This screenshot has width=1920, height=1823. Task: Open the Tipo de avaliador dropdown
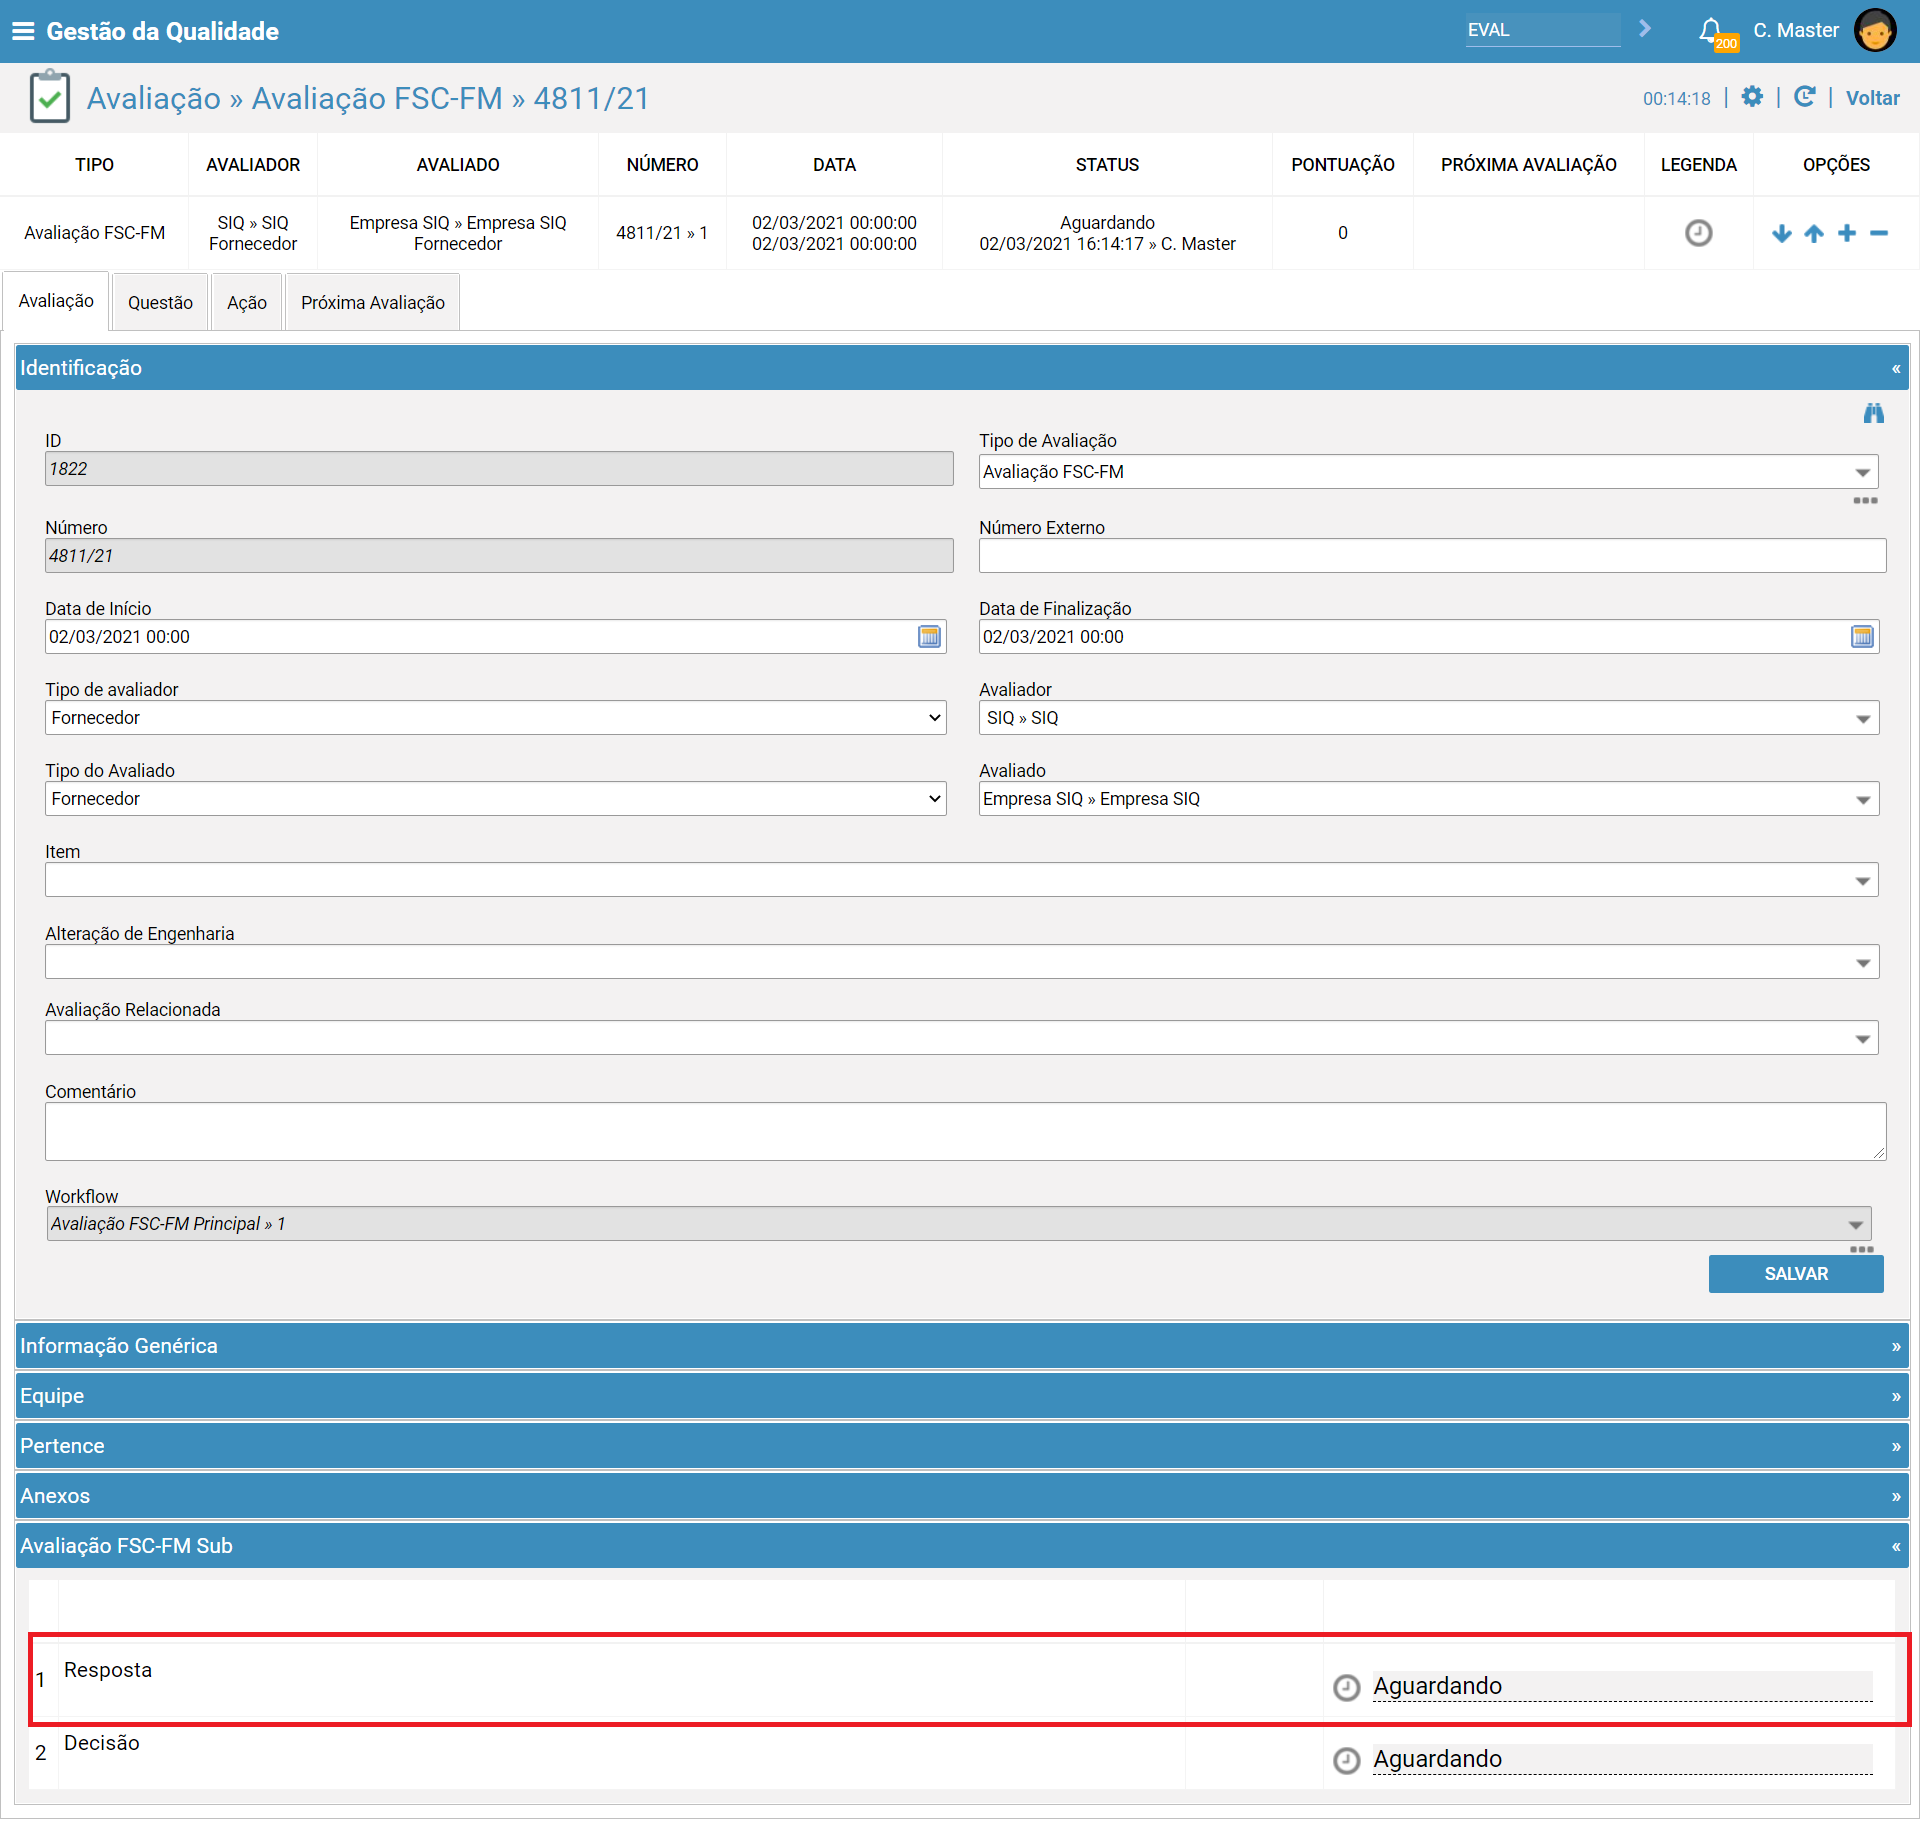coord(496,718)
